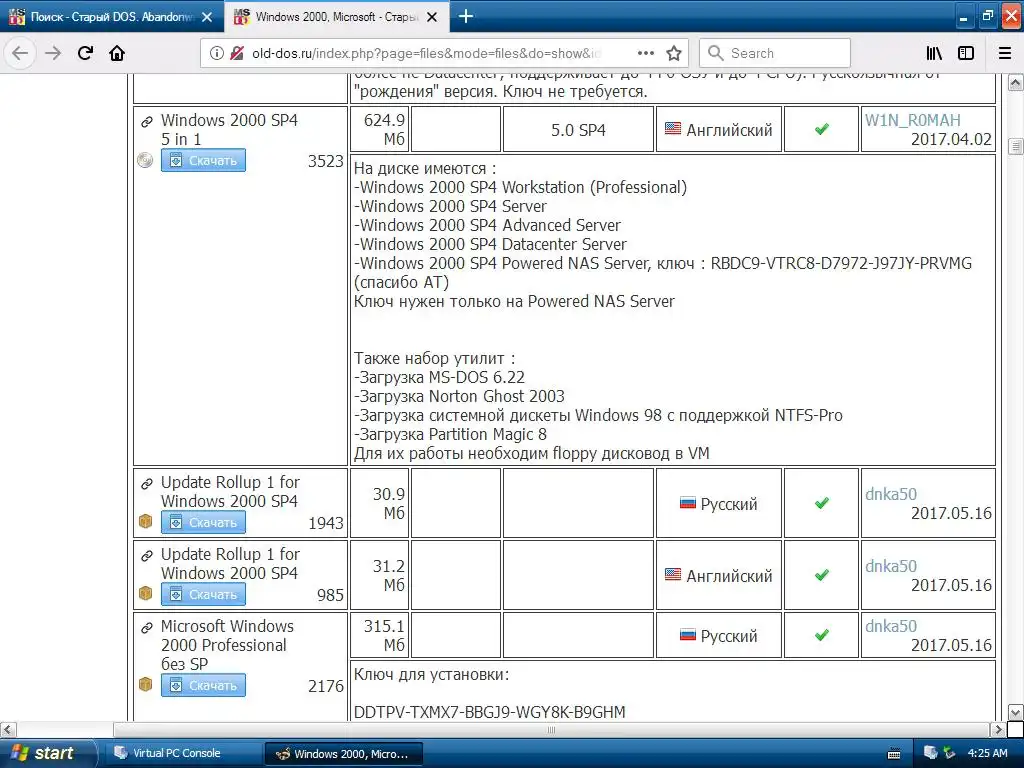Go back with the browser back arrow
This screenshot has height=768, width=1024.
[20, 53]
